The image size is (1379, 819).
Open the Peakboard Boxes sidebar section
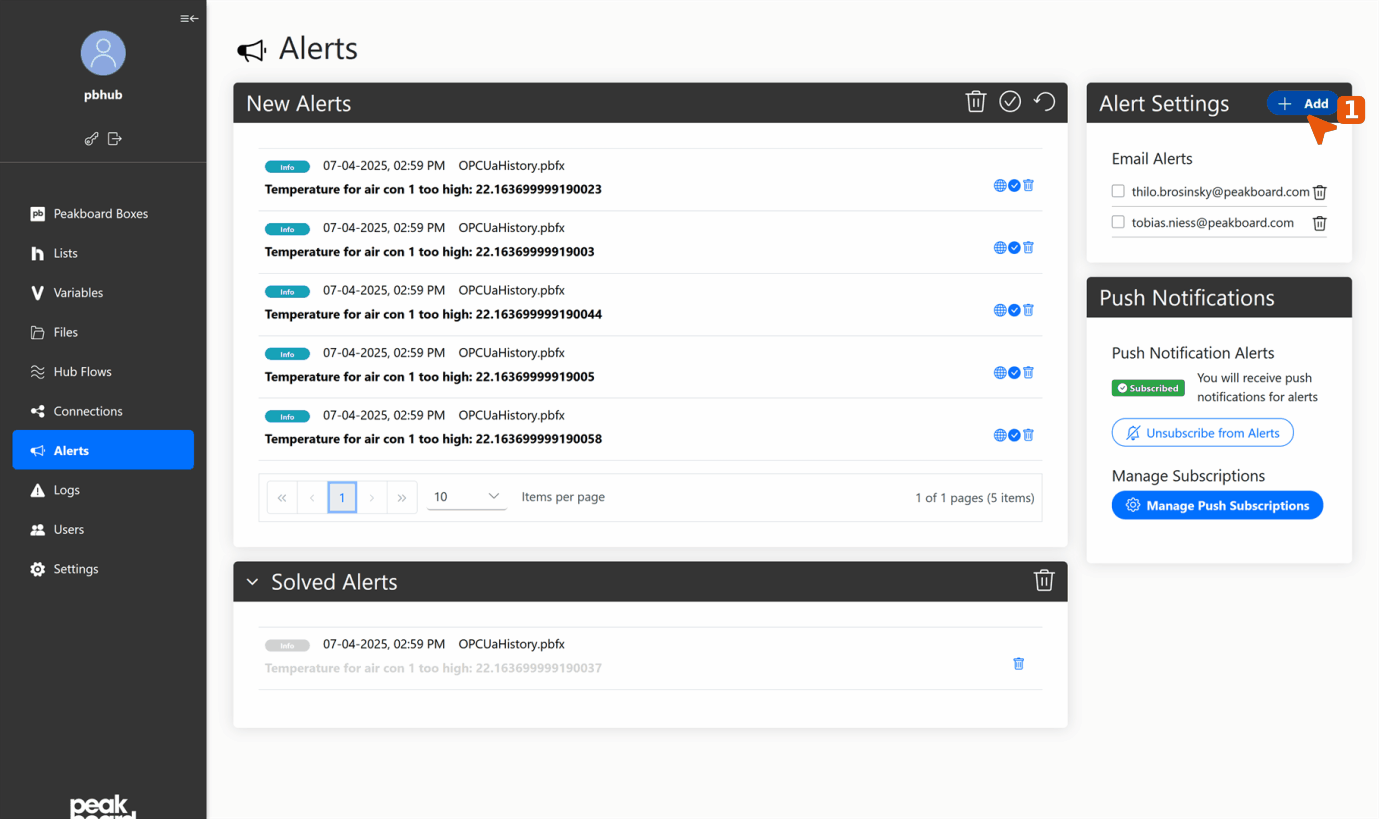[x=101, y=213]
